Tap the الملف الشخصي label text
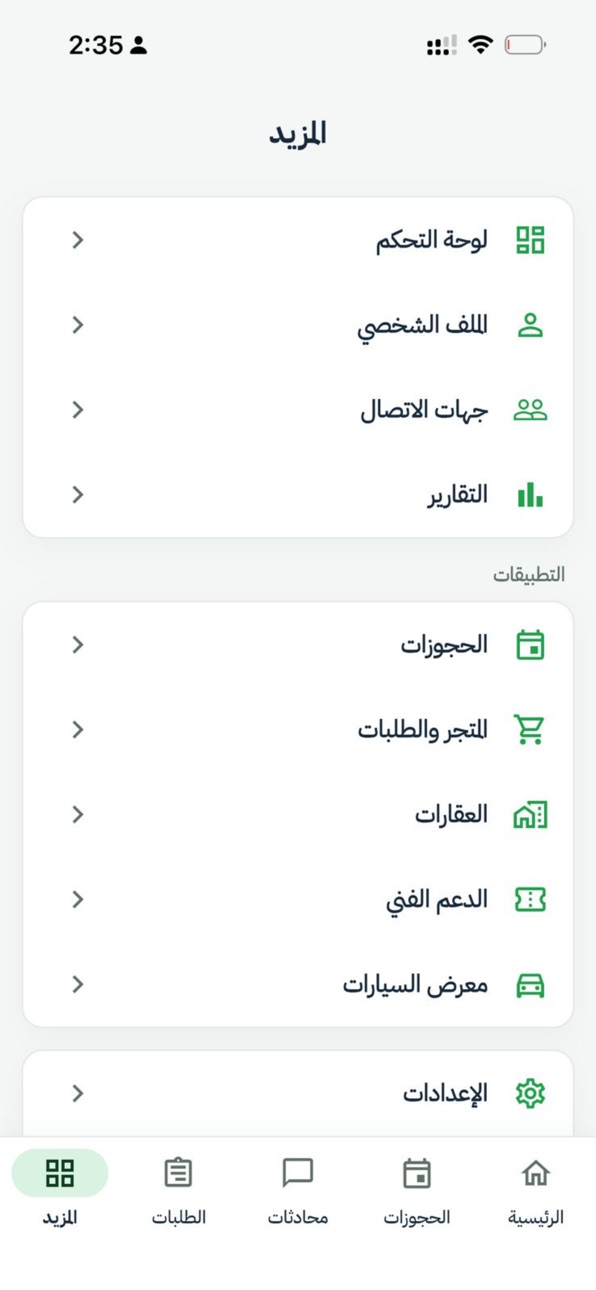The image size is (596, 1290). (422, 326)
